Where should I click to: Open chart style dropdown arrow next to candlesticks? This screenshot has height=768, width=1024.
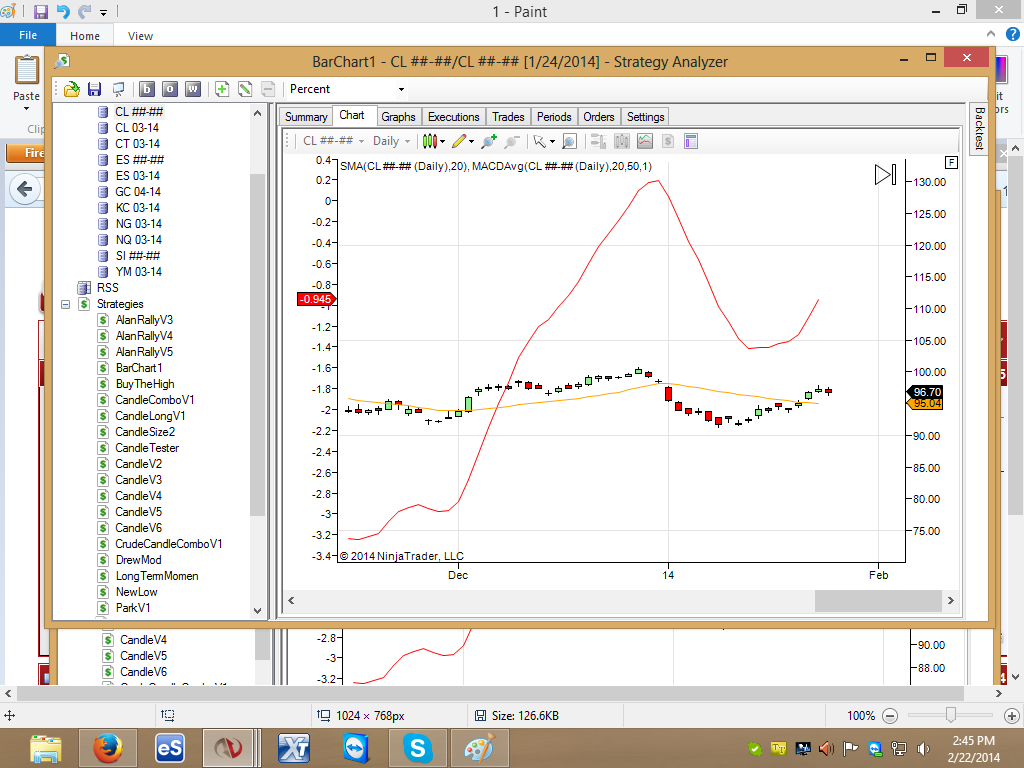(443, 142)
